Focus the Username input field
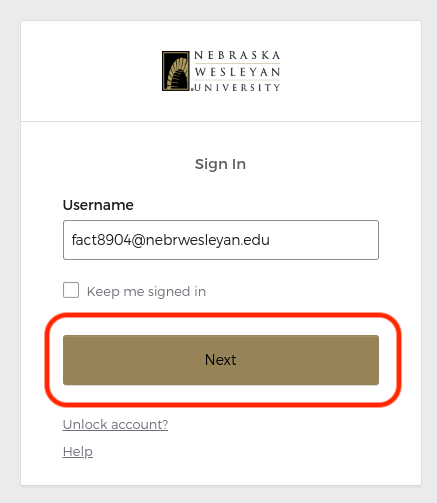Viewport: 437px width, 503px height. tap(221, 240)
